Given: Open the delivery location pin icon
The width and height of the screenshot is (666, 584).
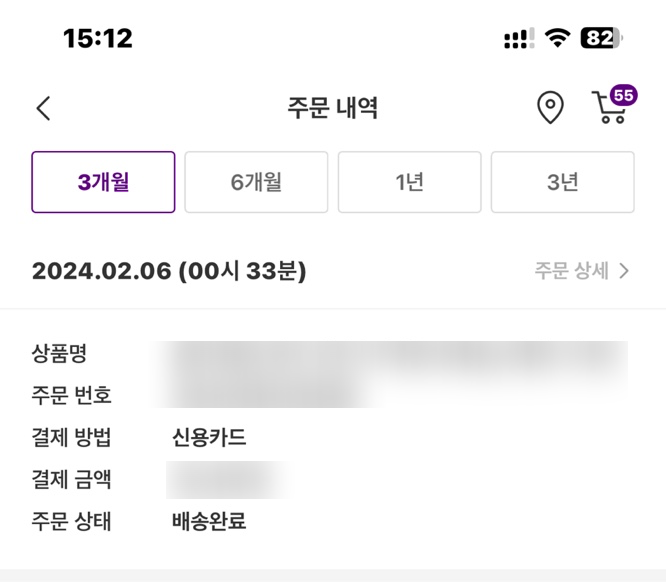Looking at the screenshot, I should coord(550,107).
